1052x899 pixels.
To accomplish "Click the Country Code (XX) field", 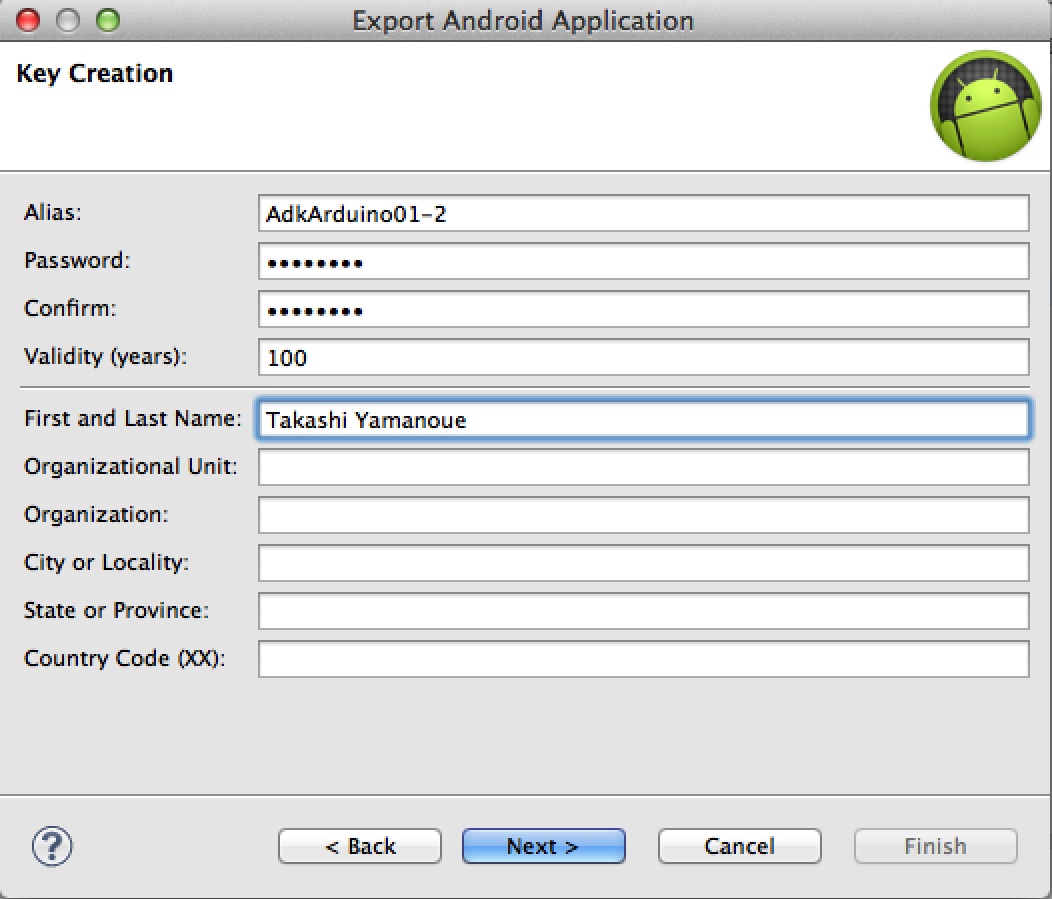I will point(643,659).
